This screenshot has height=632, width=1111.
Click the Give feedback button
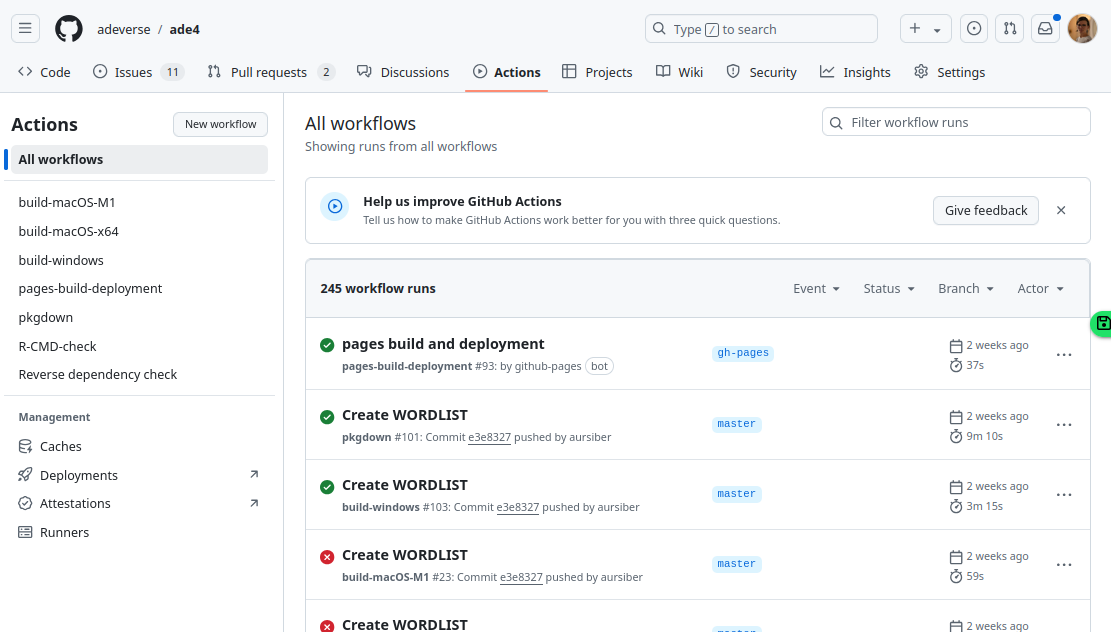[986, 210]
